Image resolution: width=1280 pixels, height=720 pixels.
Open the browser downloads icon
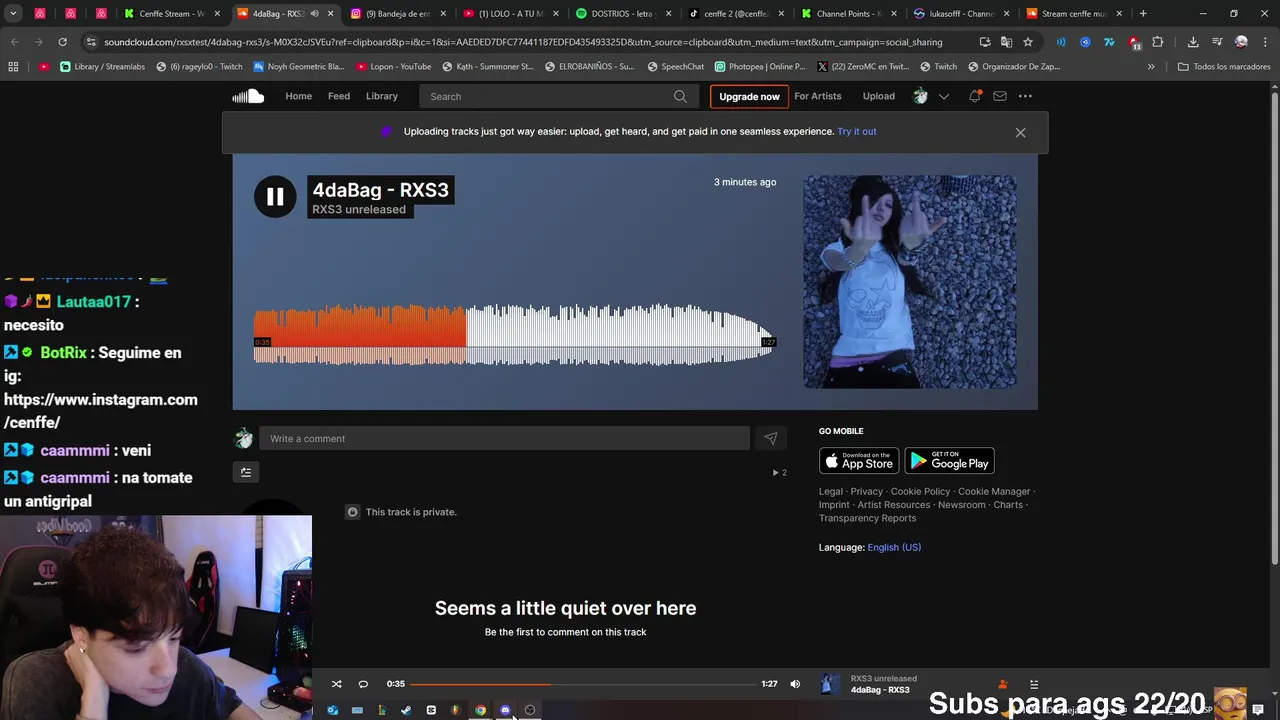(x=1193, y=42)
